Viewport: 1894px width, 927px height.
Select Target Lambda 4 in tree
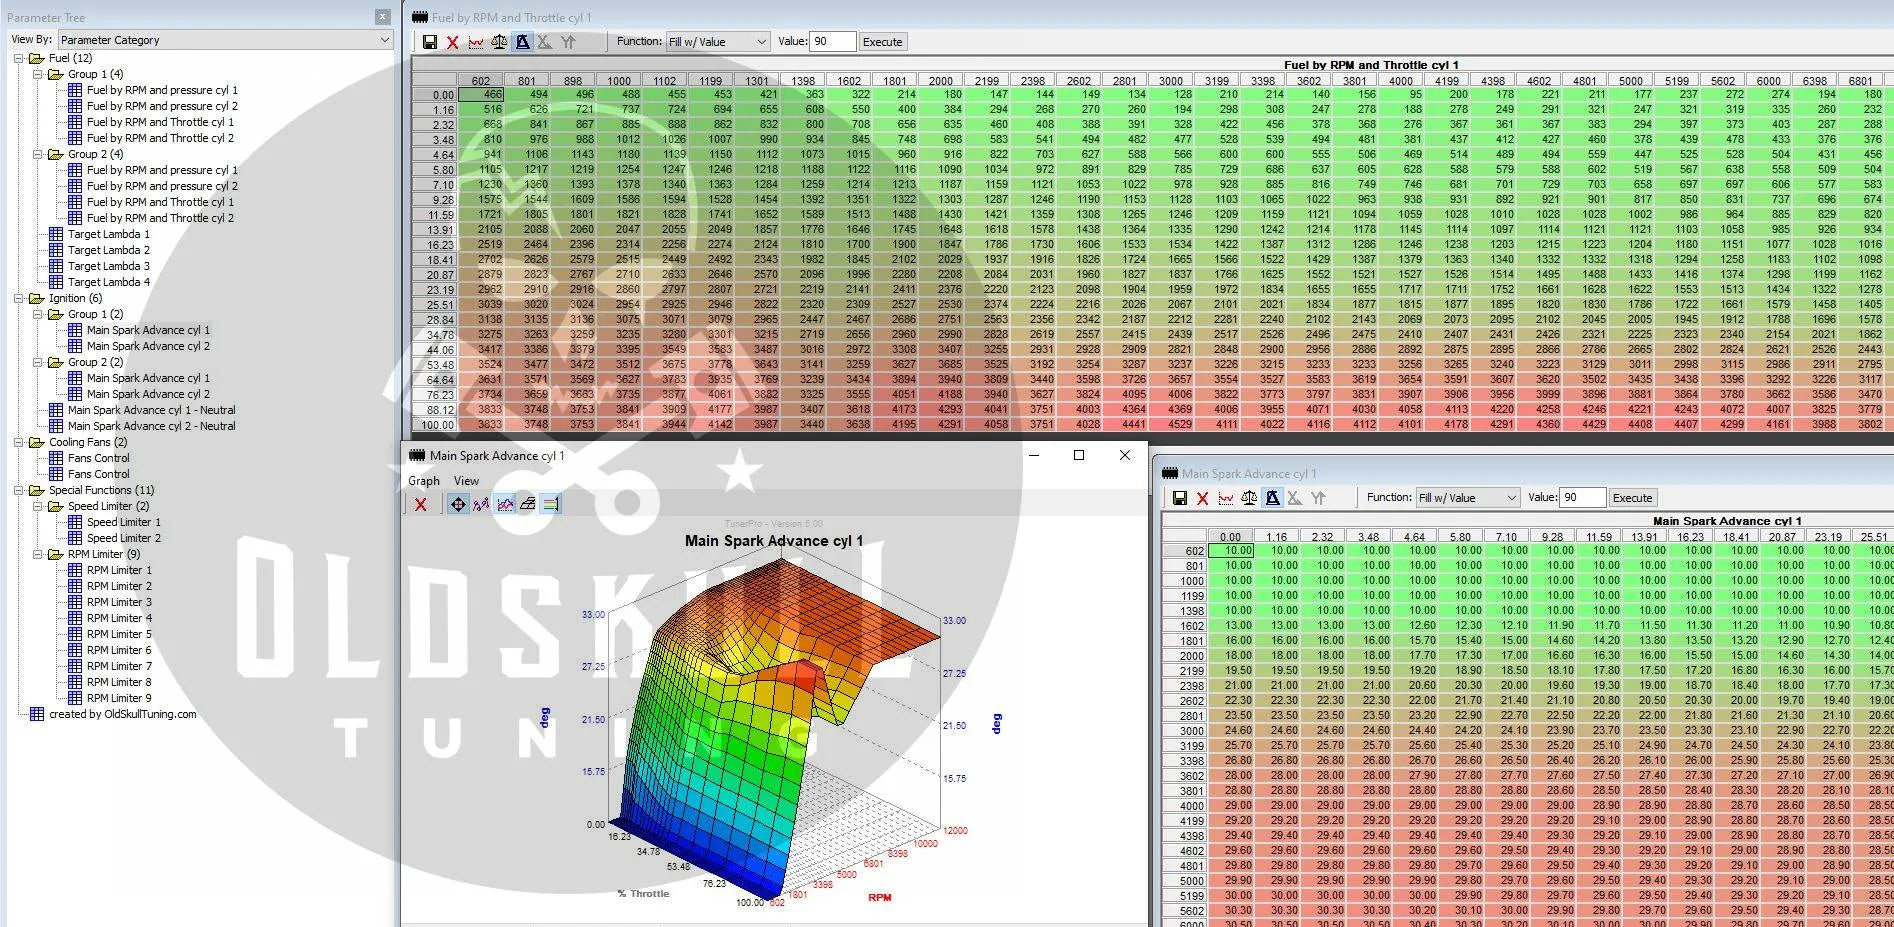click(x=109, y=282)
